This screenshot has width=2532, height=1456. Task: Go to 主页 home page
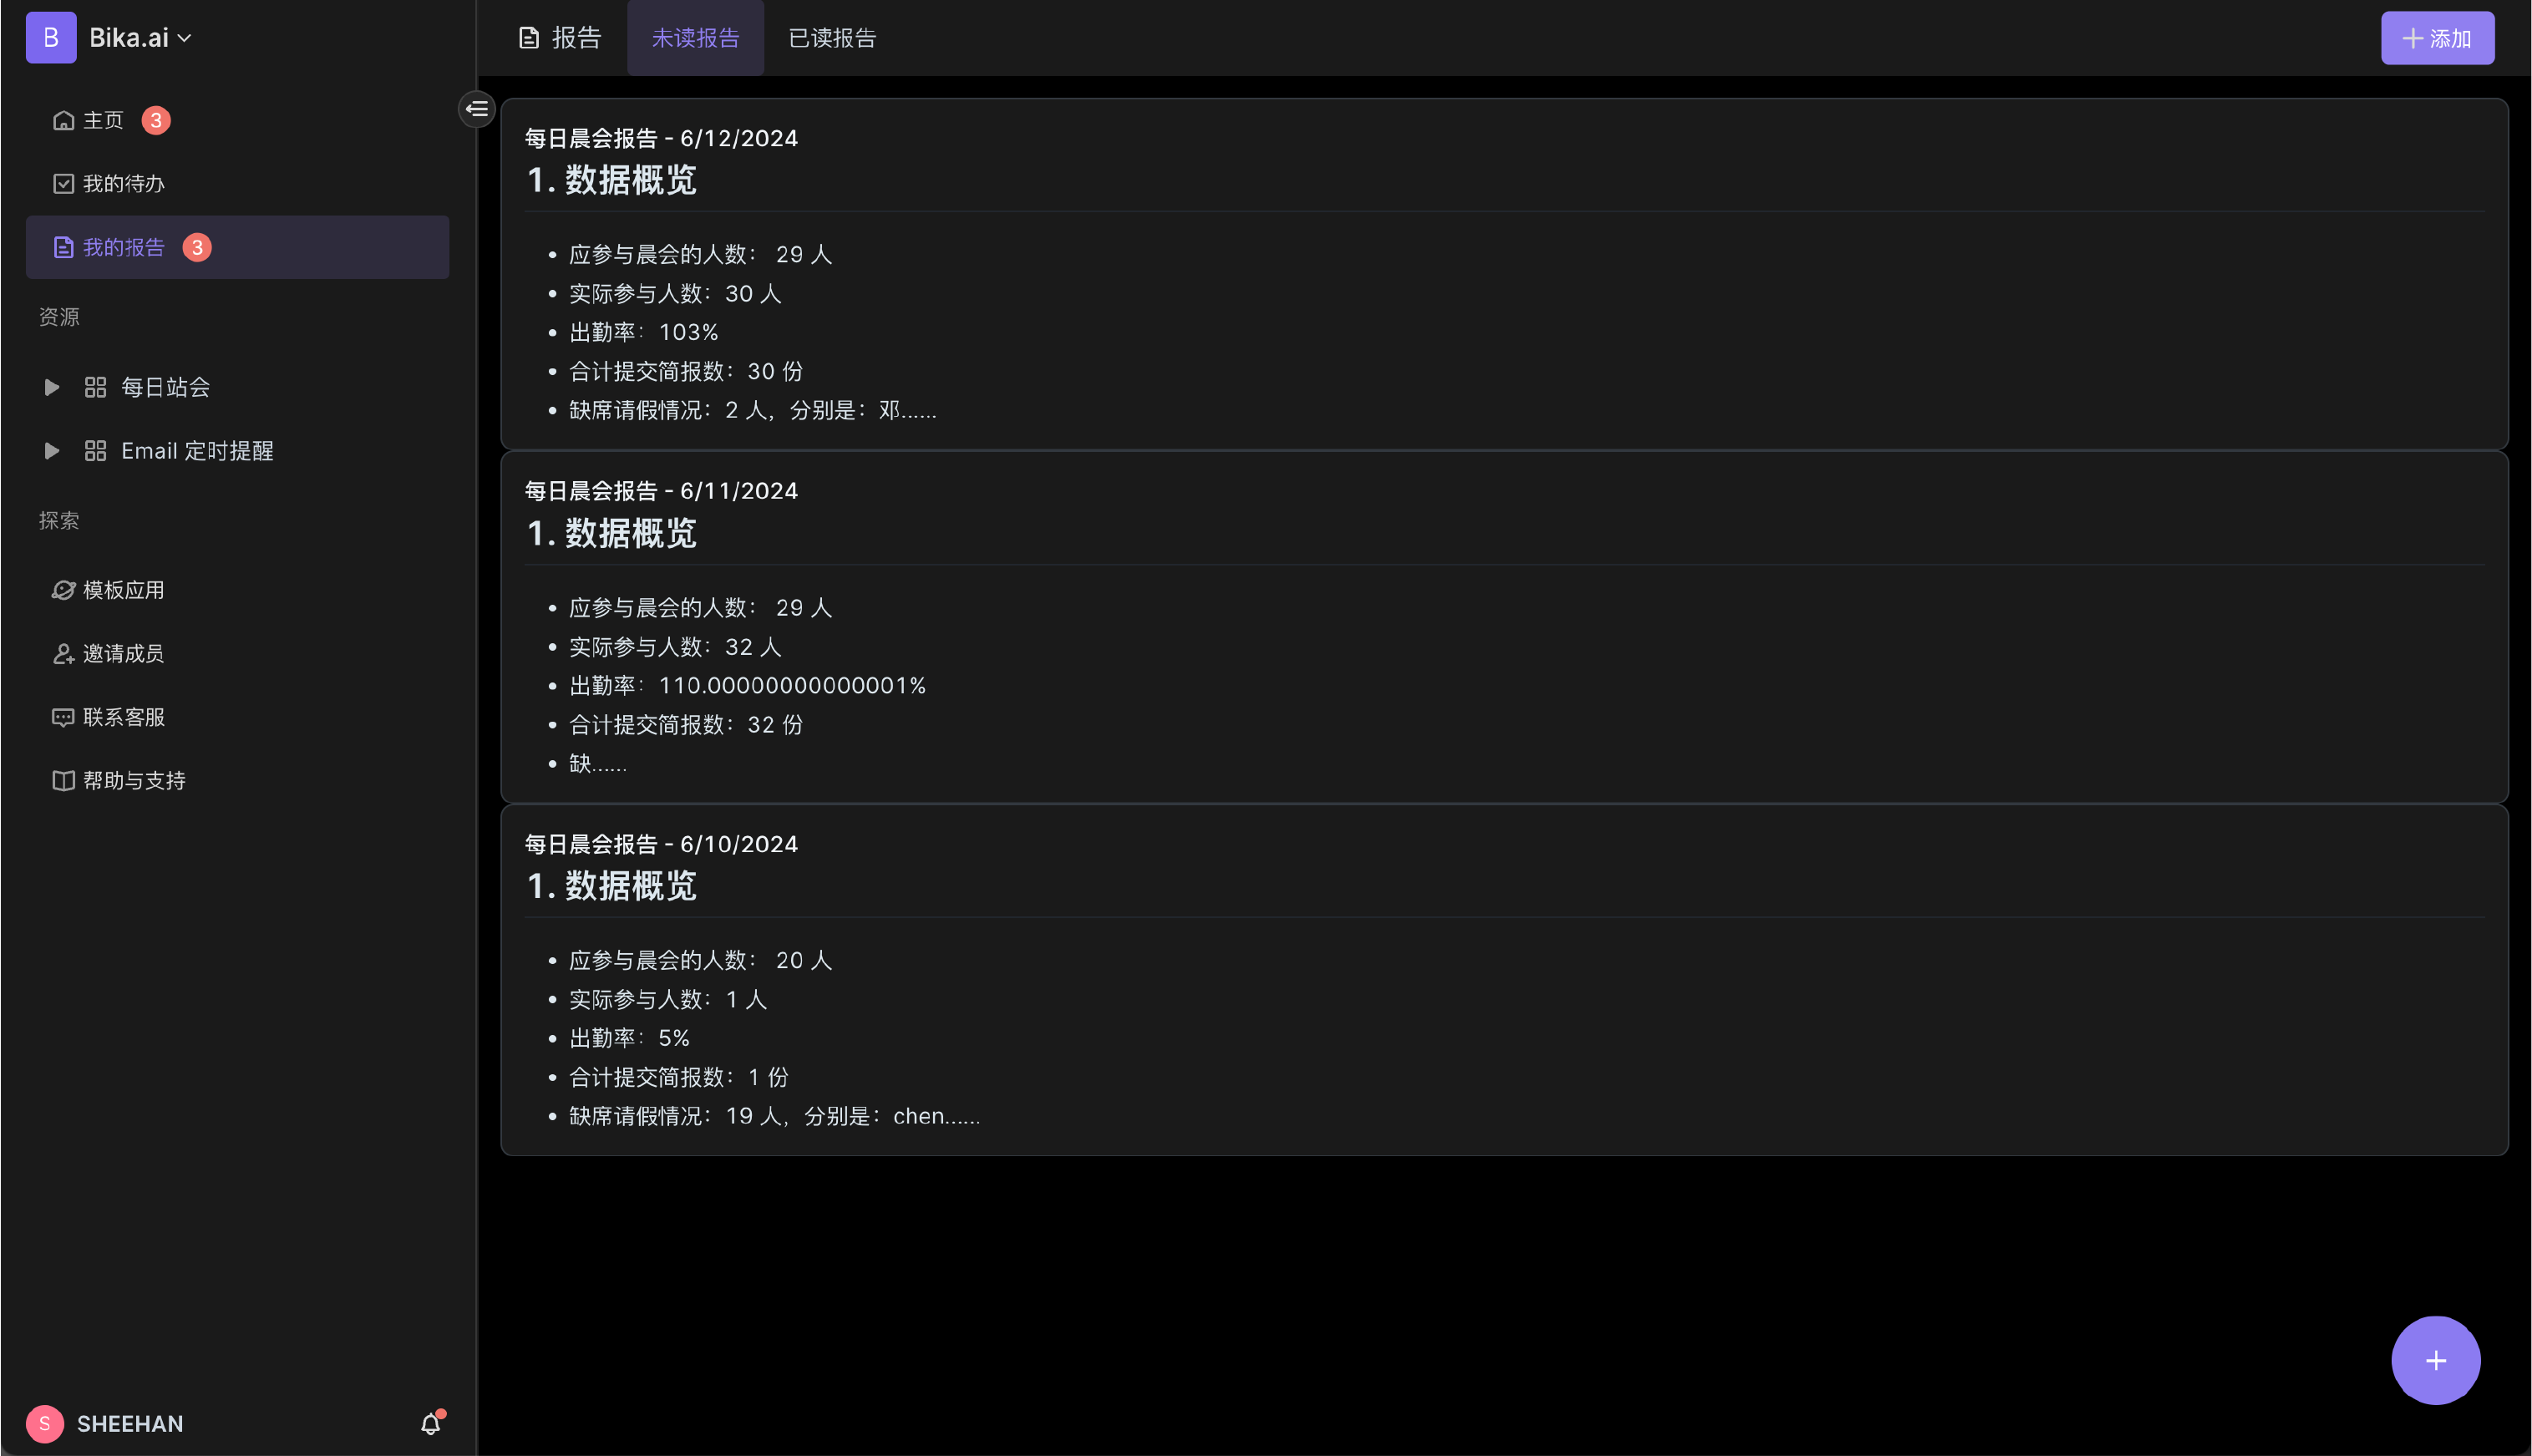coord(237,120)
